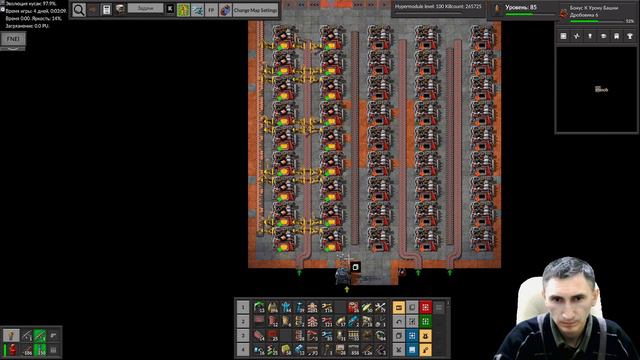
Task: Pick the red item with count 25 in row 3
Action: pos(272,336)
